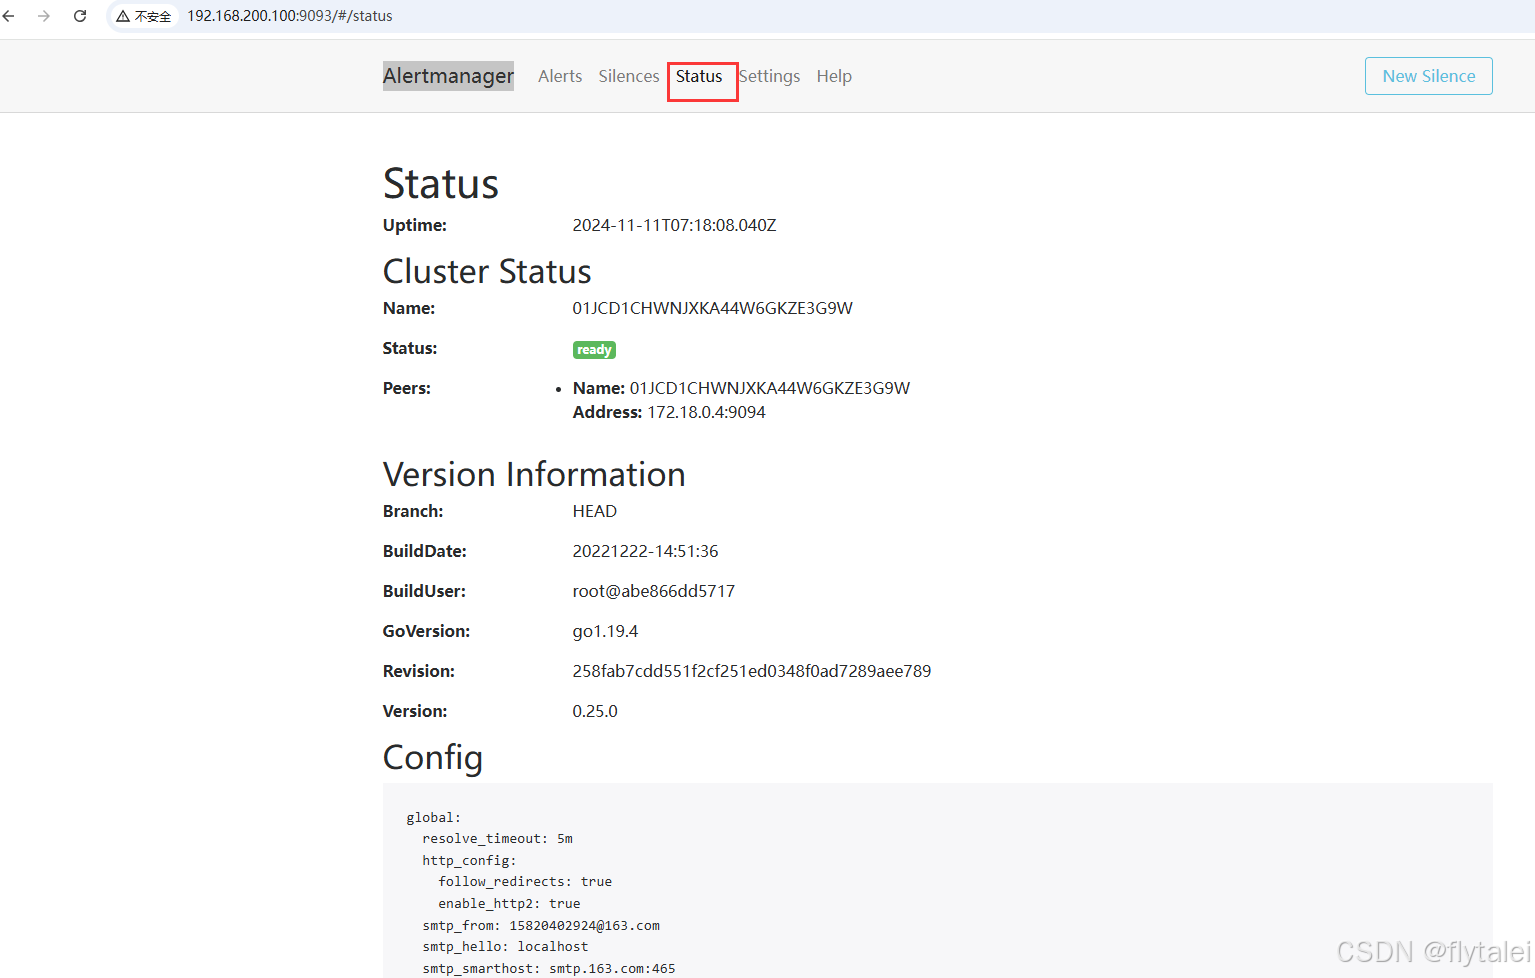
Task: Click the Revision hash value
Action: pyautogui.click(x=752, y=671)
